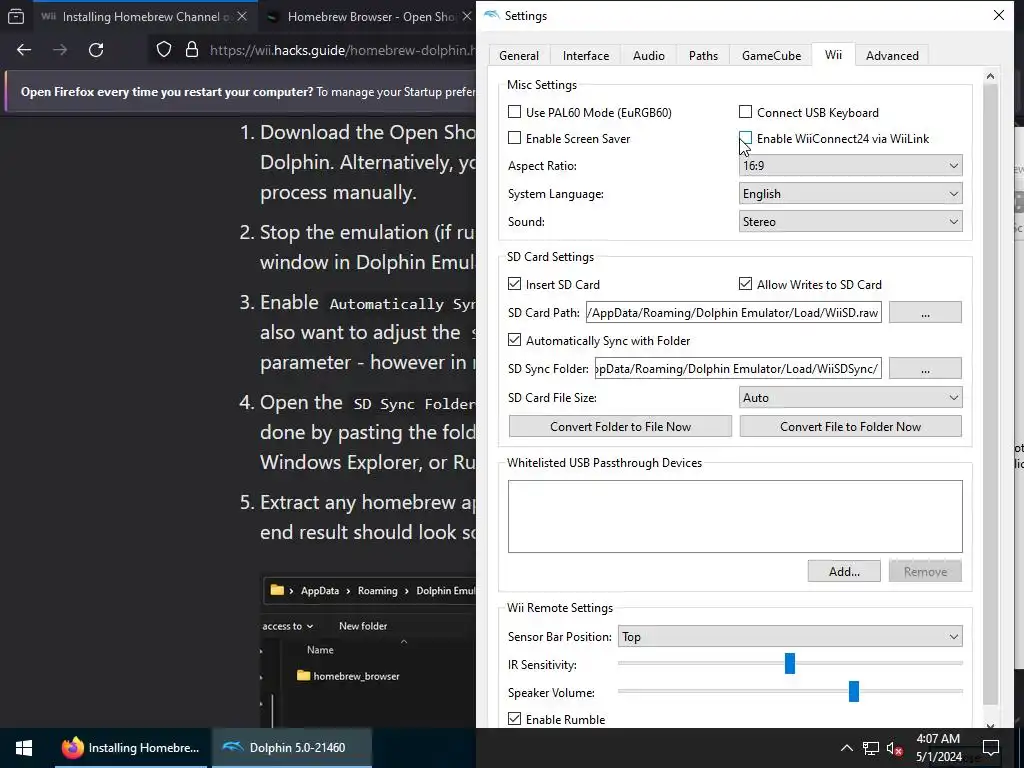Close the Homebrew Browser tab
The image size is (1024, 768).
point(467,16)
